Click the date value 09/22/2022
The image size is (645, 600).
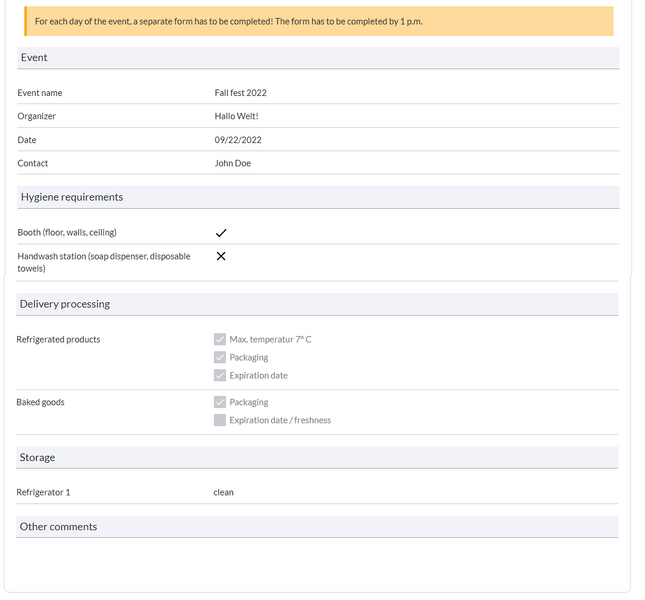pos(238,140)
